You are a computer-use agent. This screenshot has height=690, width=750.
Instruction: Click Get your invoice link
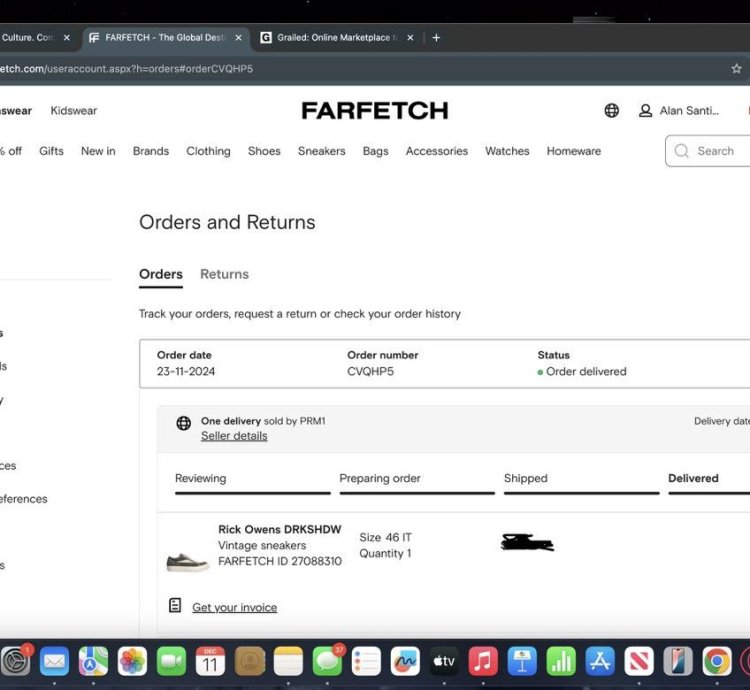pos(234,607)
